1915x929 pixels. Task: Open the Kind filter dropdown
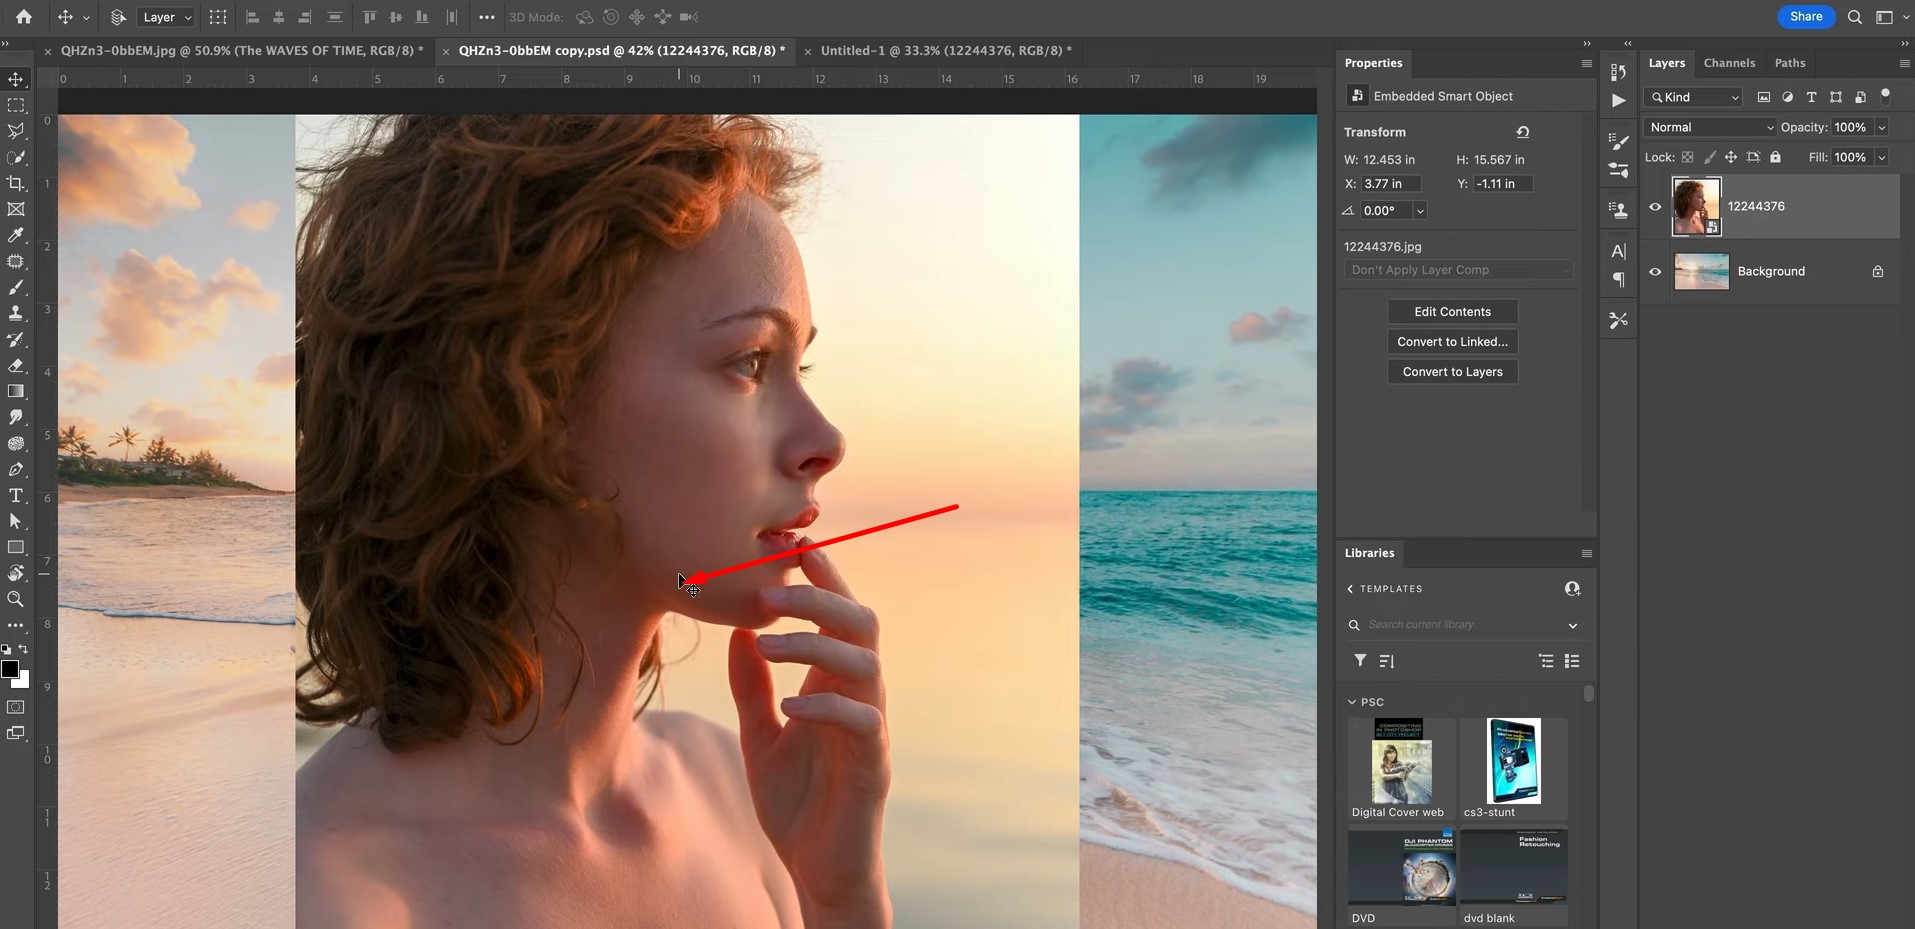1694,97
